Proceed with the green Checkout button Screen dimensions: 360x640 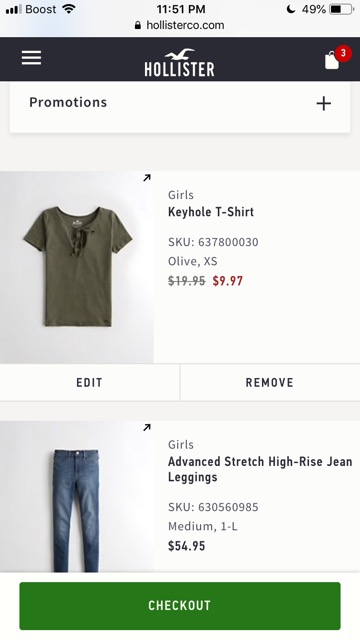[x=180, y=606]
